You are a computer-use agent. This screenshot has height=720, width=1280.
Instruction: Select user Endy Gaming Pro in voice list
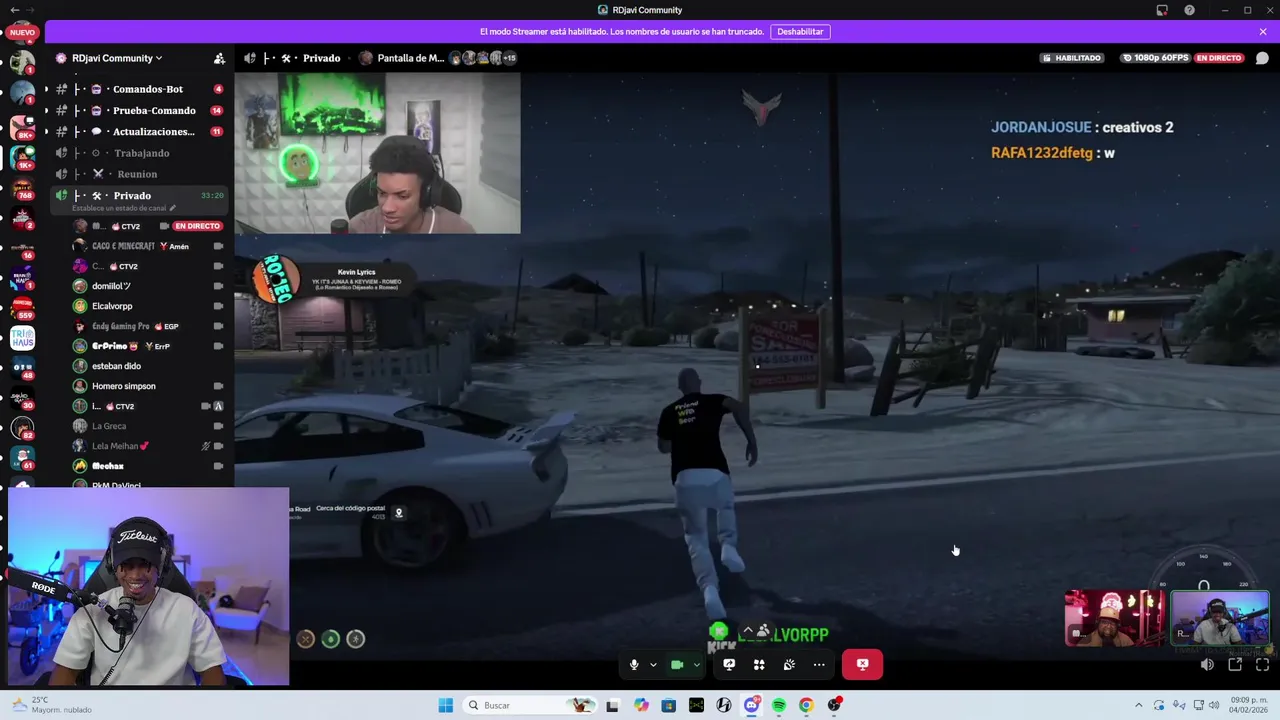coord(148,326)
